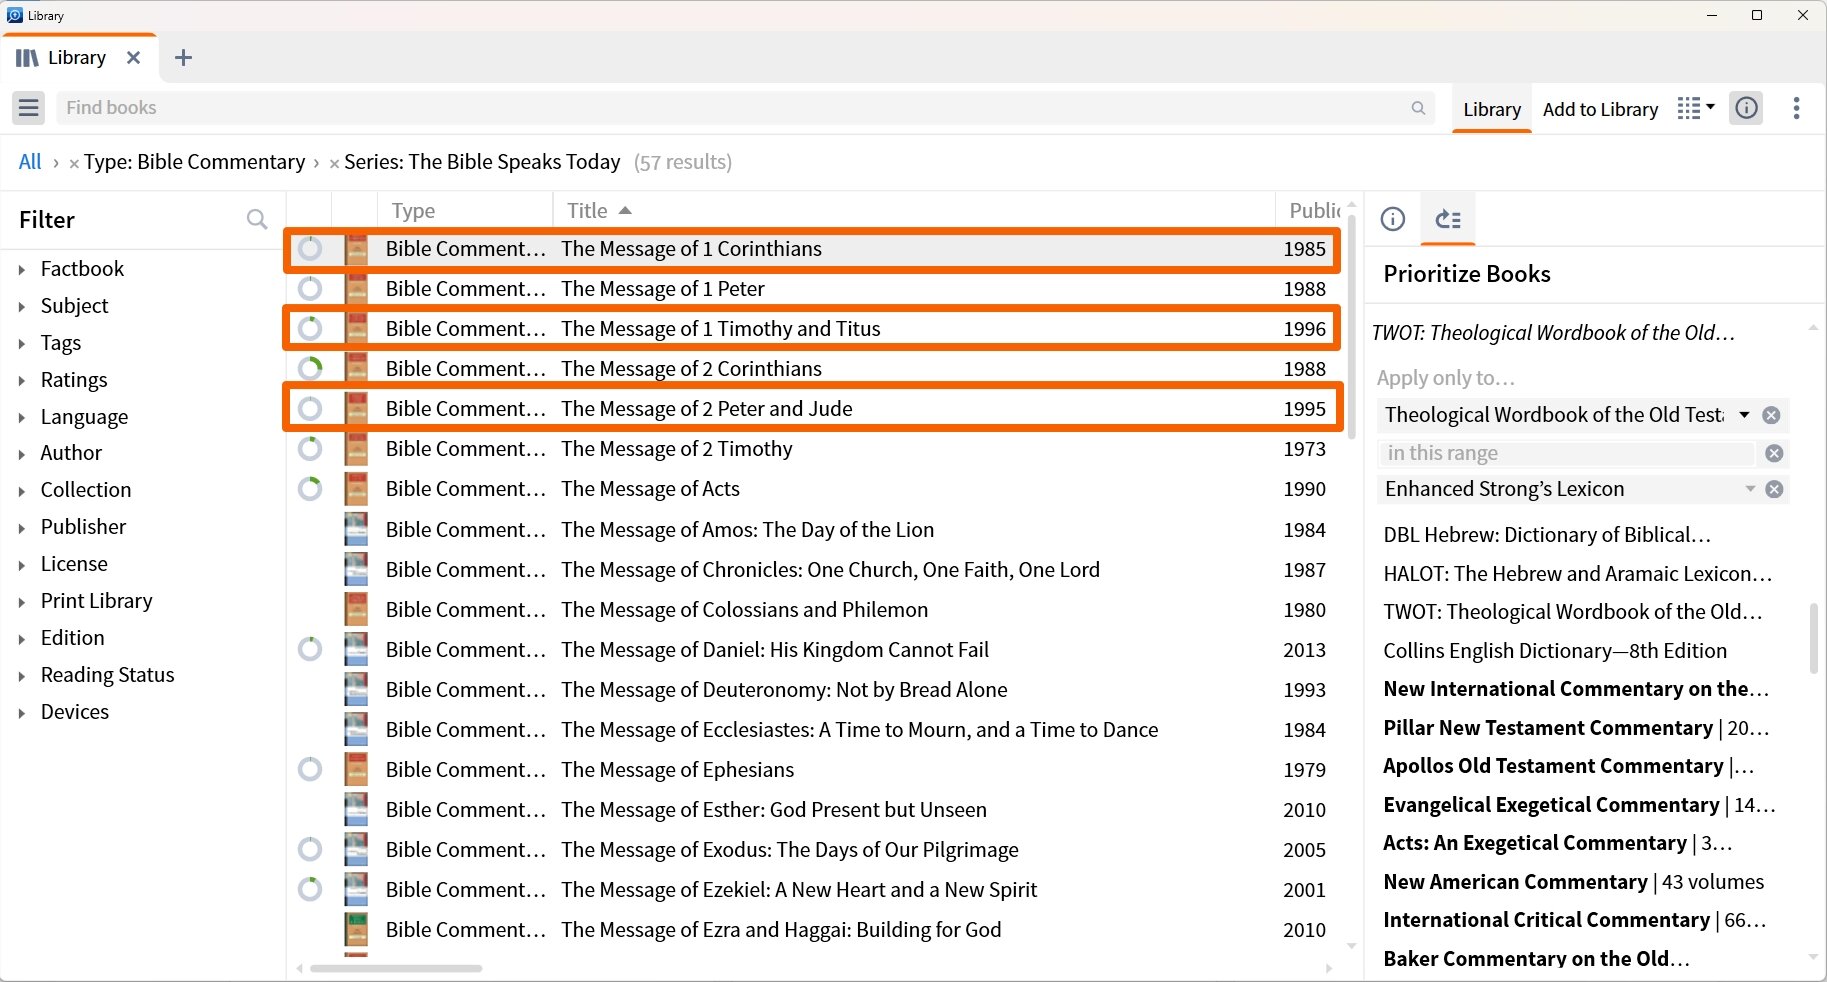Click the Library icon in the window tab

pyautogui.click(x=27, y=58)
